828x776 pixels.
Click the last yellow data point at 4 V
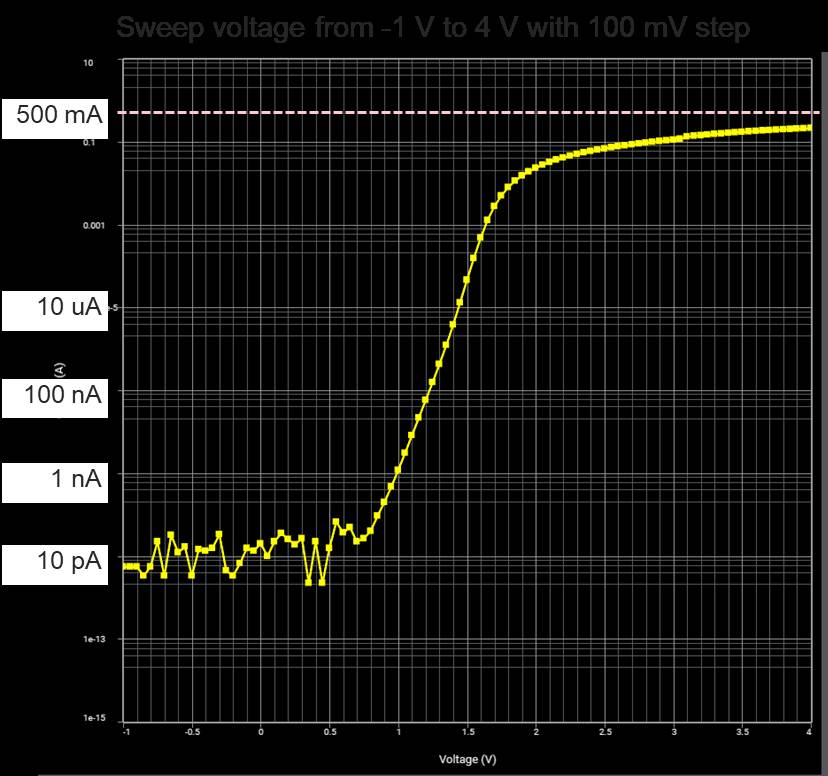(808, 127)
